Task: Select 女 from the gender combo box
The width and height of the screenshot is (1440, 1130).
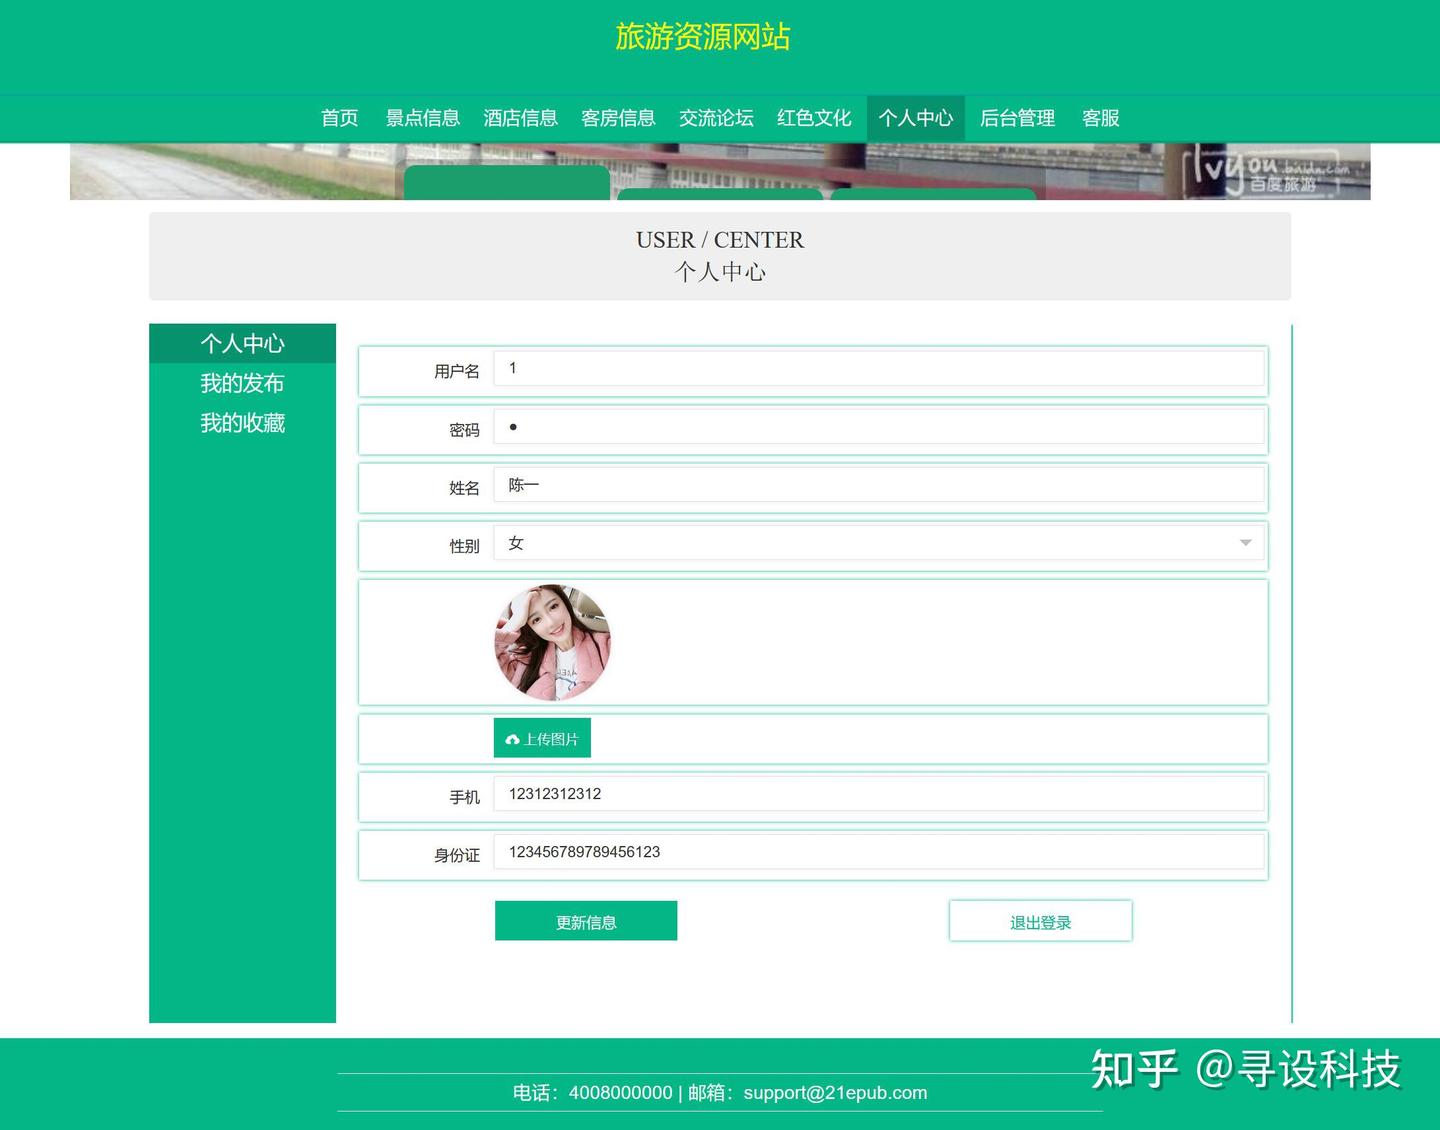Action: [880, 542]
